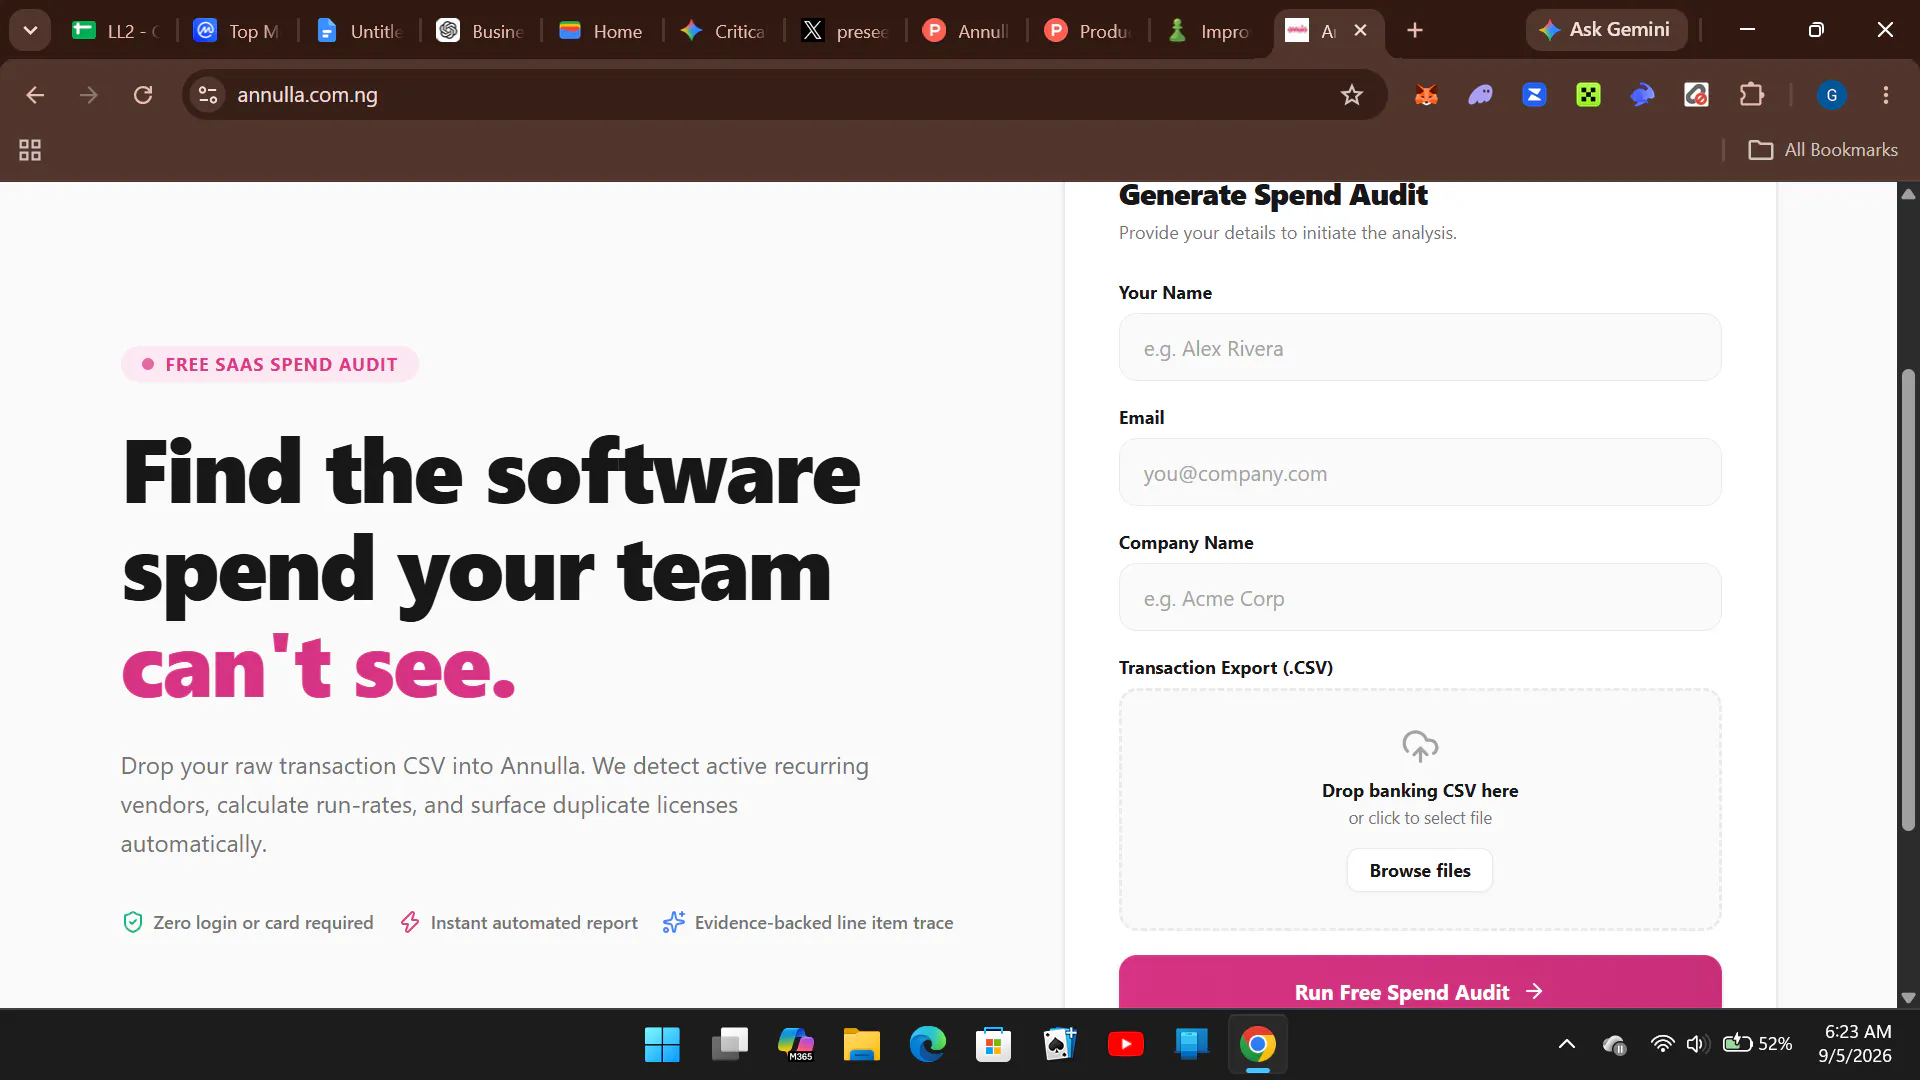Click the cloud upload icon in drop zone
The width and height of the screenshot is (1920, 1080).
coord(1420,746)
